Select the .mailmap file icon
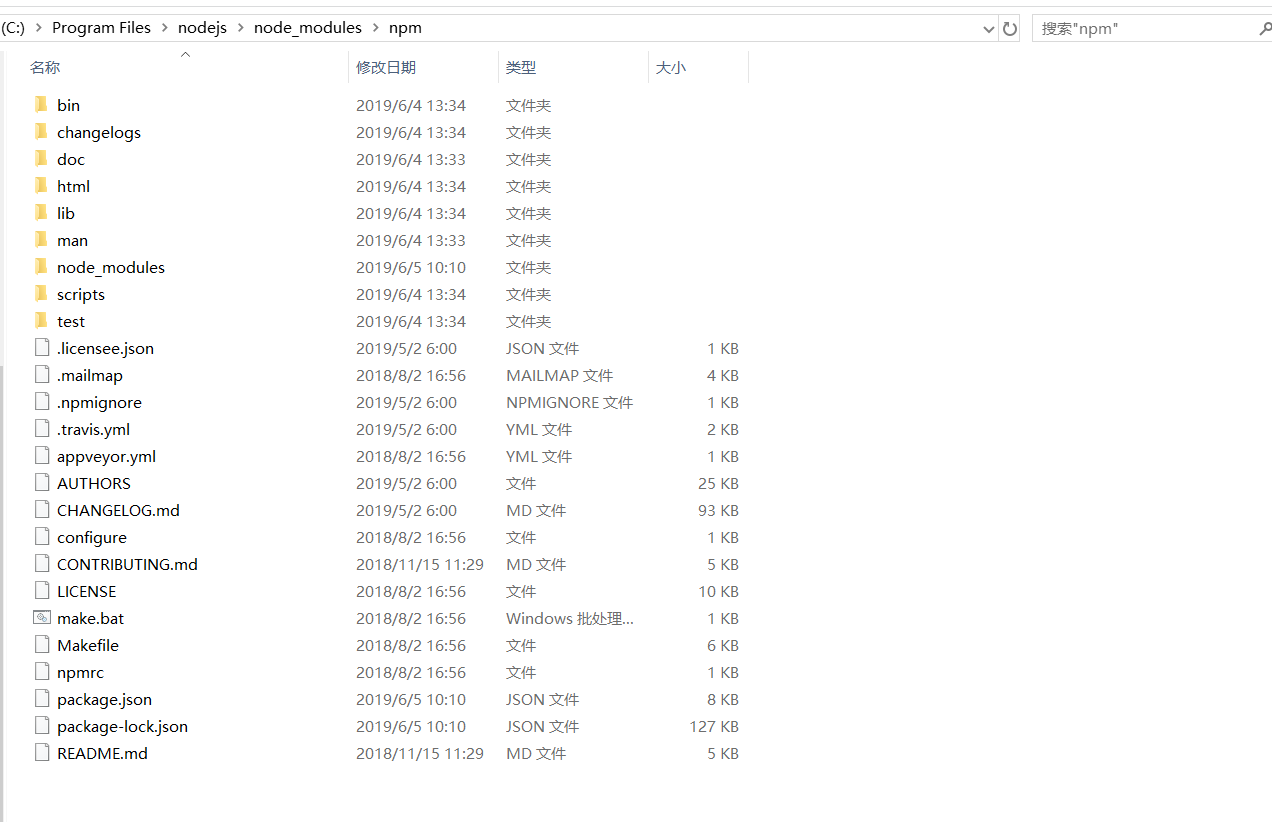This screenshot has height=822, width=1272. coord(41,375)
